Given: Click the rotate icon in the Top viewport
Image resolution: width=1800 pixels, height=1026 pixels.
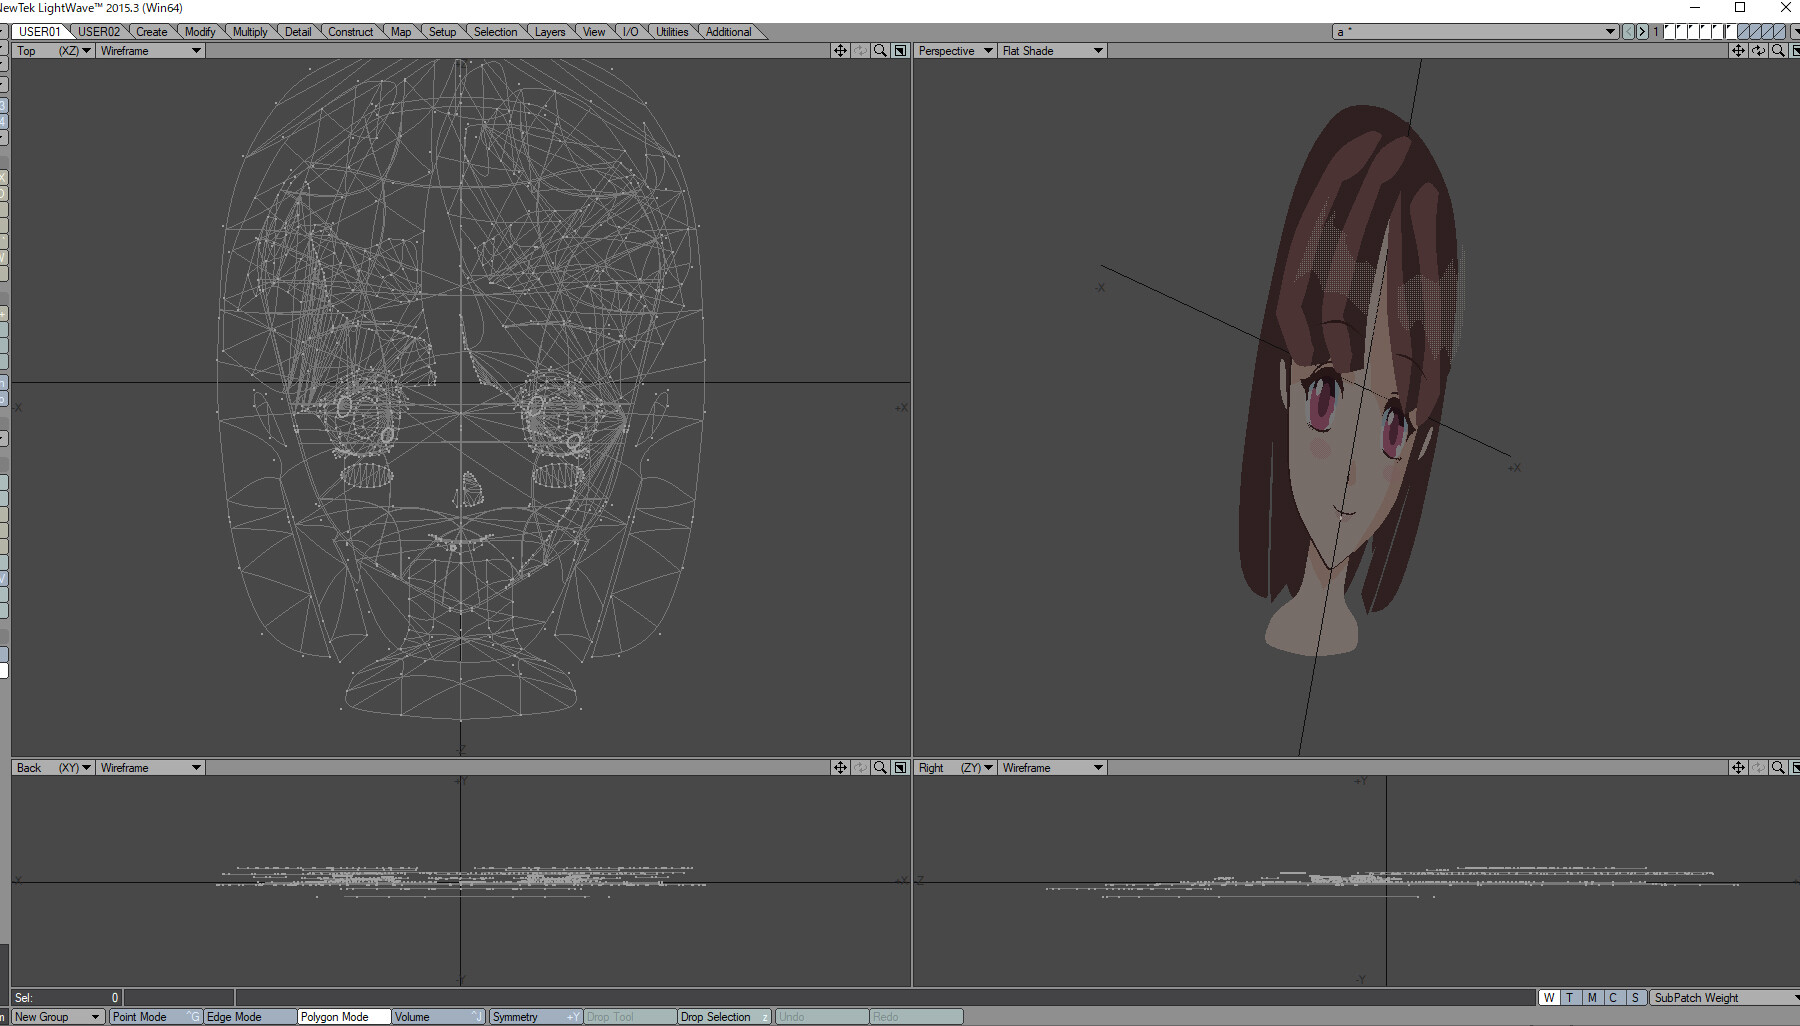Looking at the screenshot, I should point(860,51).
